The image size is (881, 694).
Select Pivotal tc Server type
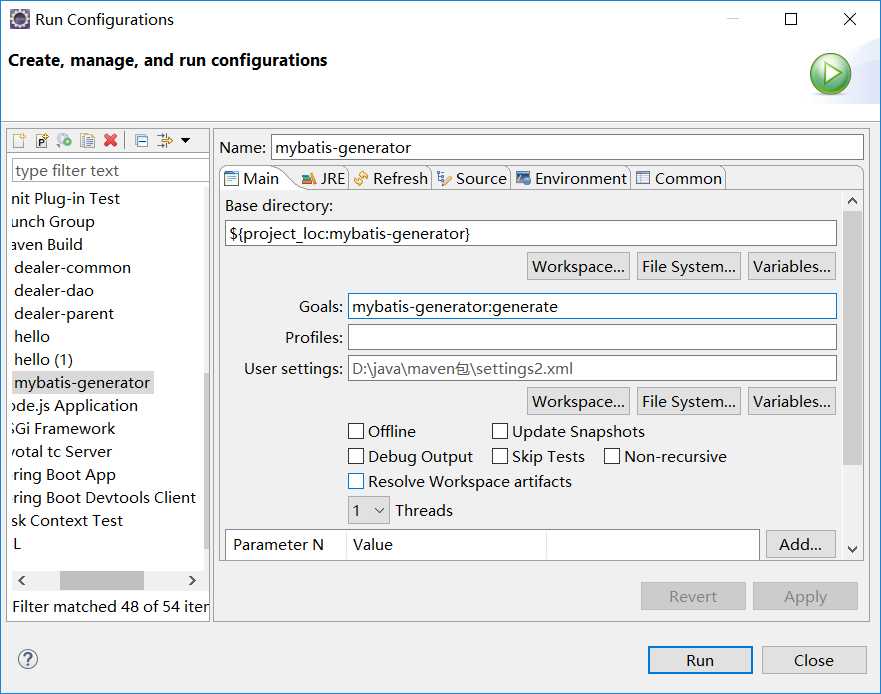61,452
